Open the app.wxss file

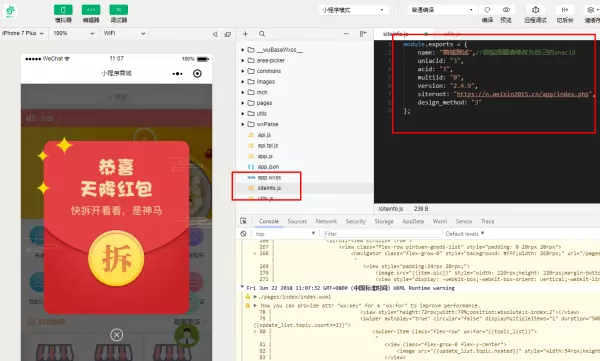click(269, 178)
